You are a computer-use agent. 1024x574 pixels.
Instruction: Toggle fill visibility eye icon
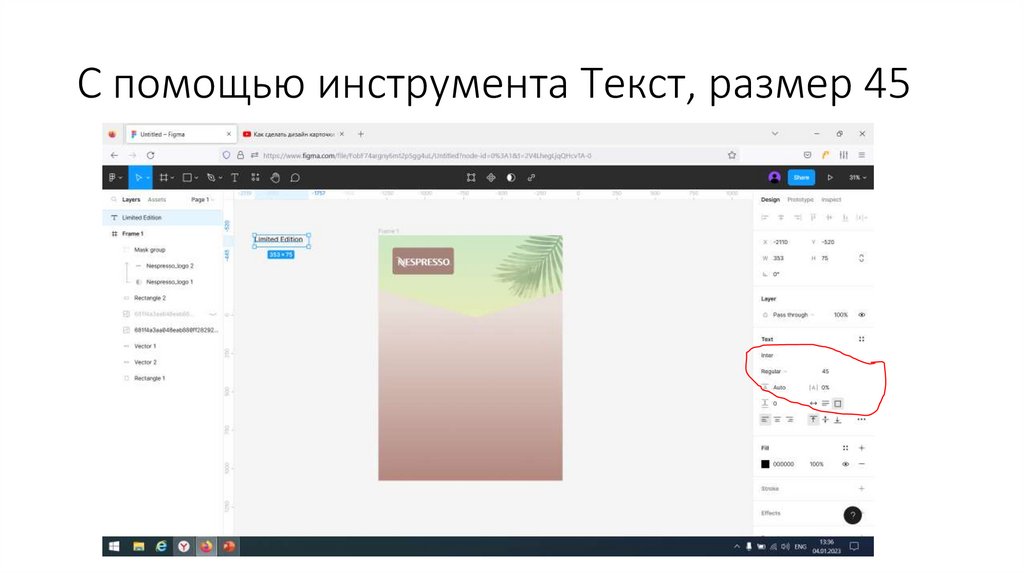pyautogui.click(x=845, y=464)
